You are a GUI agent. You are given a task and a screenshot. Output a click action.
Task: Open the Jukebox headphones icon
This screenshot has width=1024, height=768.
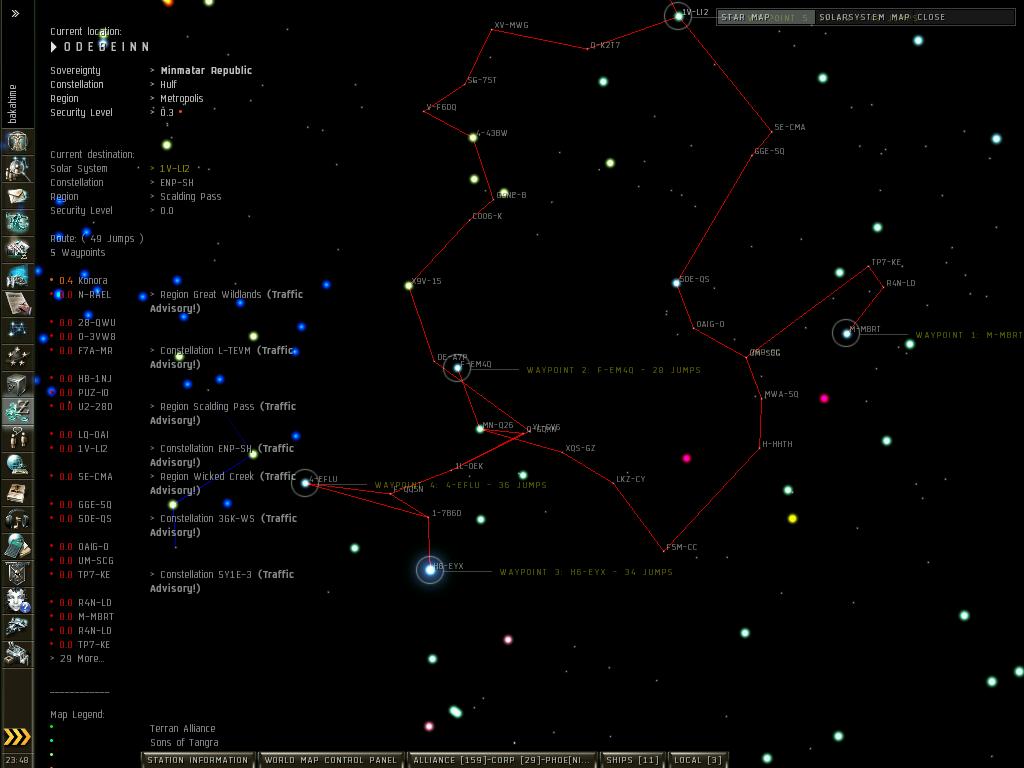point(17,519)
